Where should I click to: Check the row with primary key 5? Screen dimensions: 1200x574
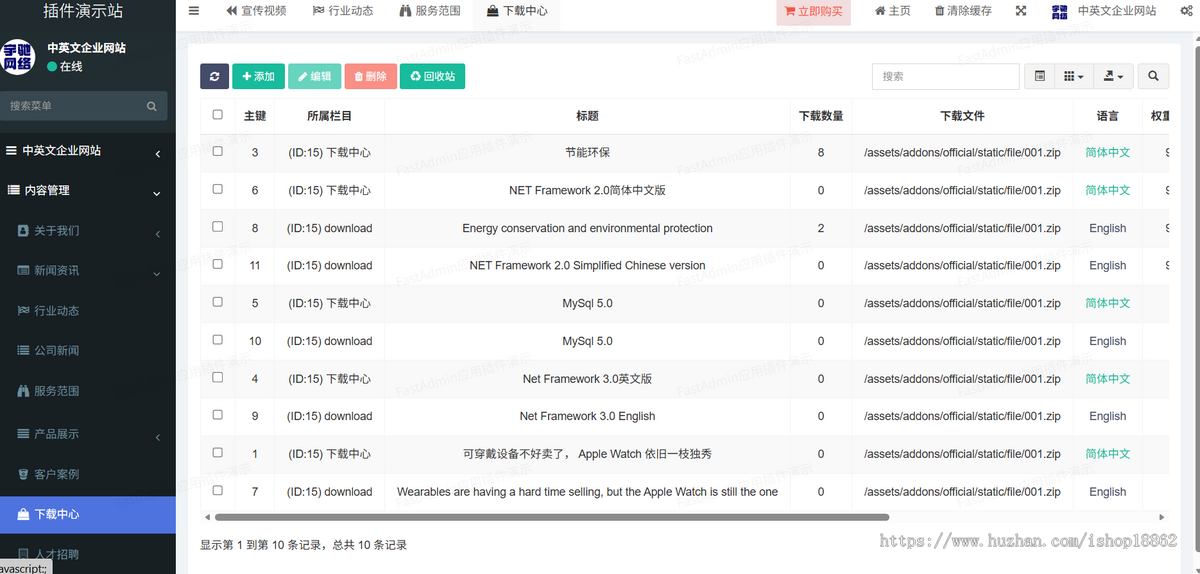click(218, 302)
